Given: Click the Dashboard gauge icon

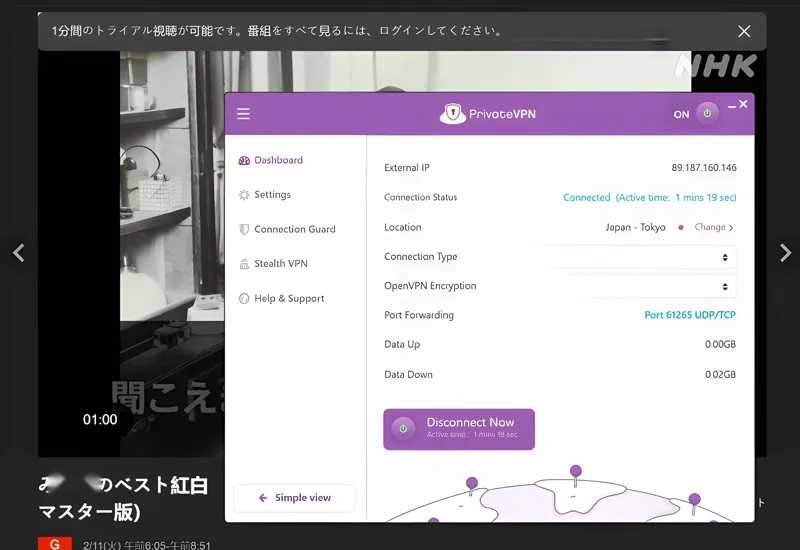Looking at the screenshot, I should (244, 160).
